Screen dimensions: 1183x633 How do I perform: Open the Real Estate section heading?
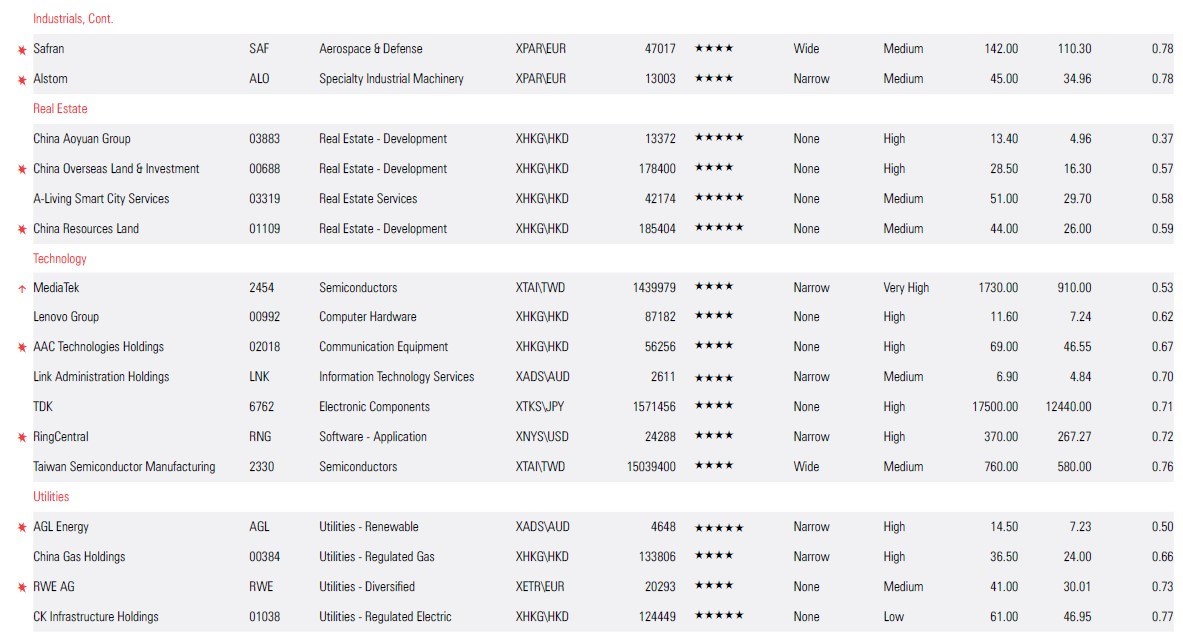(x=60, y=108)
